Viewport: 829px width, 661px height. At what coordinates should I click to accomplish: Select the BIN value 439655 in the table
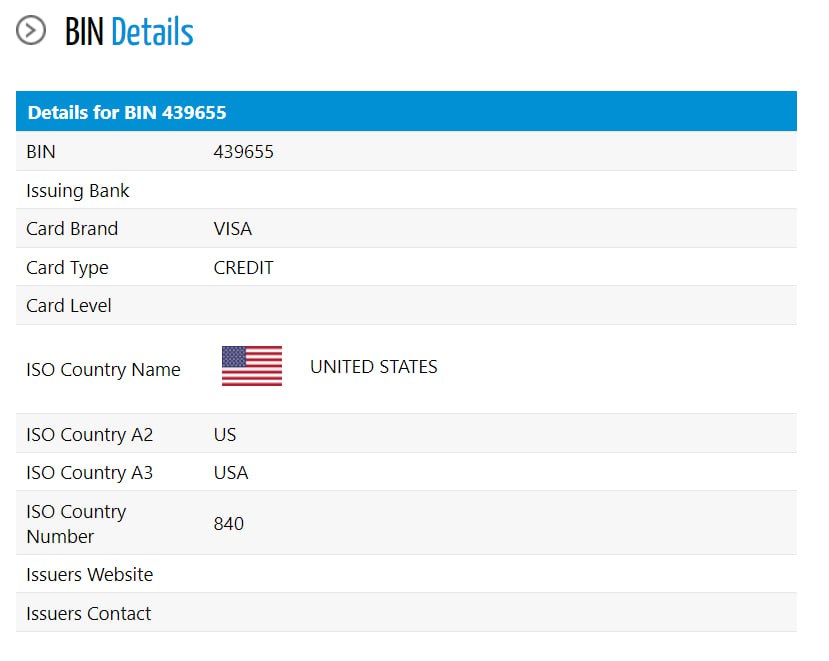[243, 152]
